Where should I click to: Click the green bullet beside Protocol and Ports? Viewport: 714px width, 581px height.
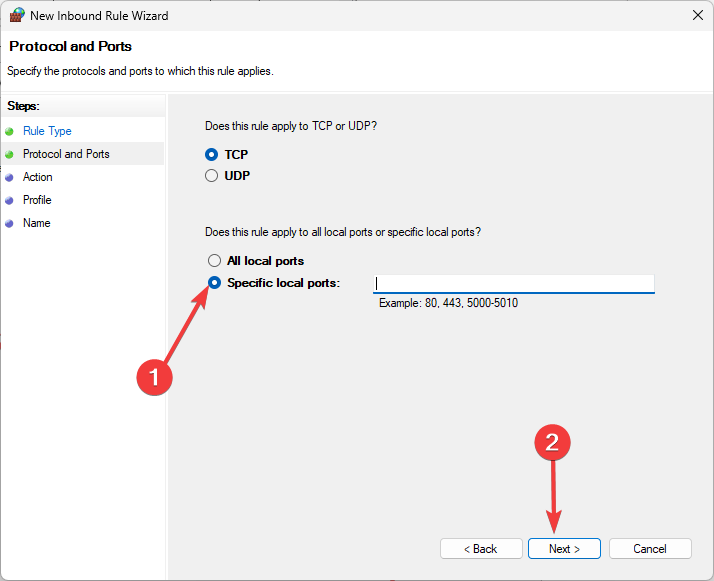(x=9, y=155)
